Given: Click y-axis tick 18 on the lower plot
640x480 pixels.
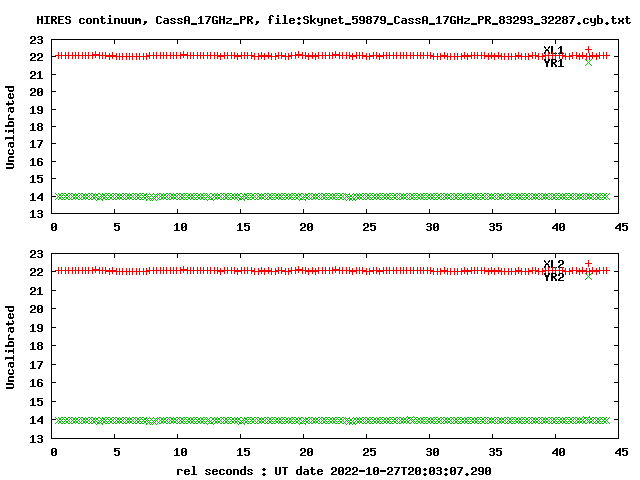Looking at the screenshot, I should pos(36,346).
